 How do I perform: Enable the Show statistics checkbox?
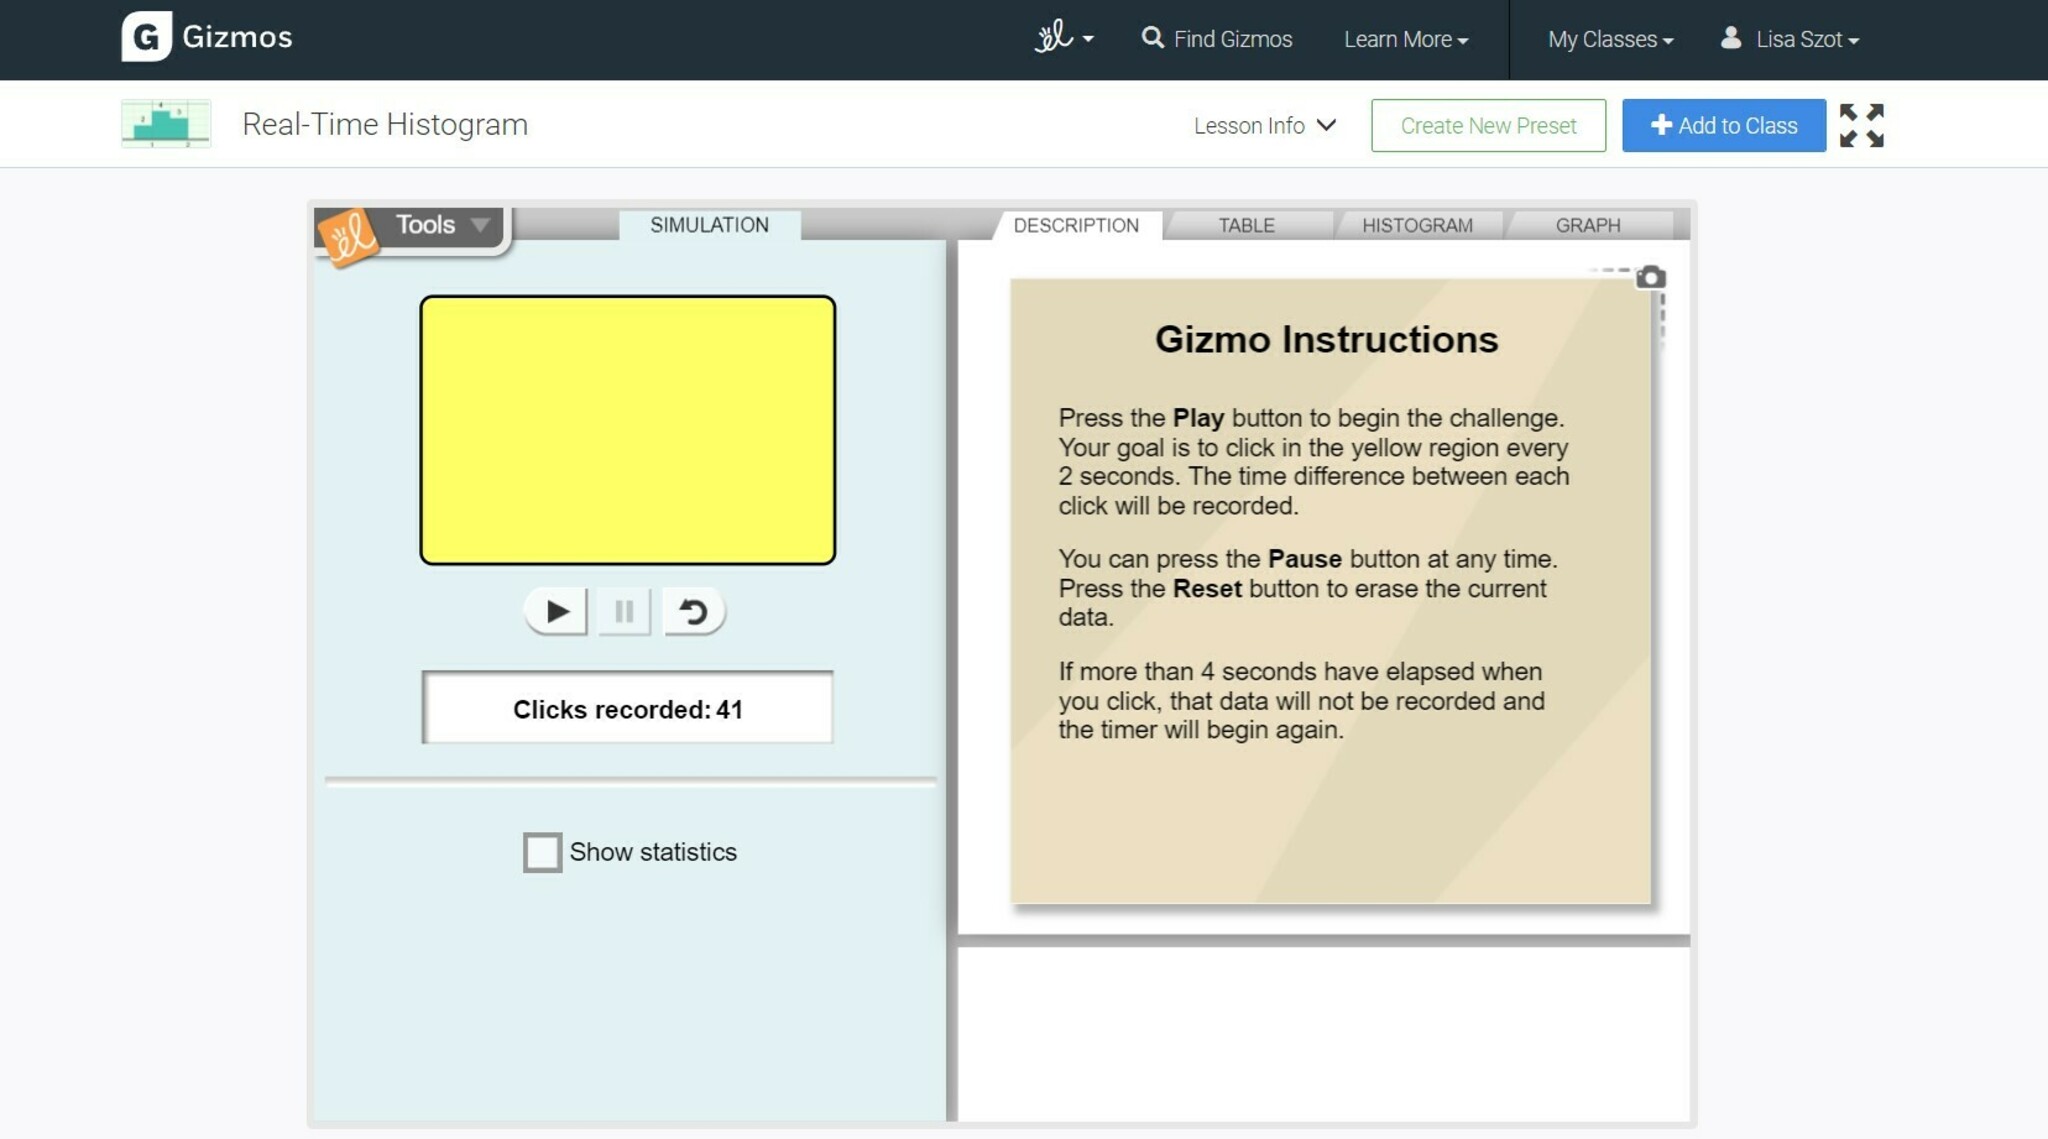click(x=542, y=852)
